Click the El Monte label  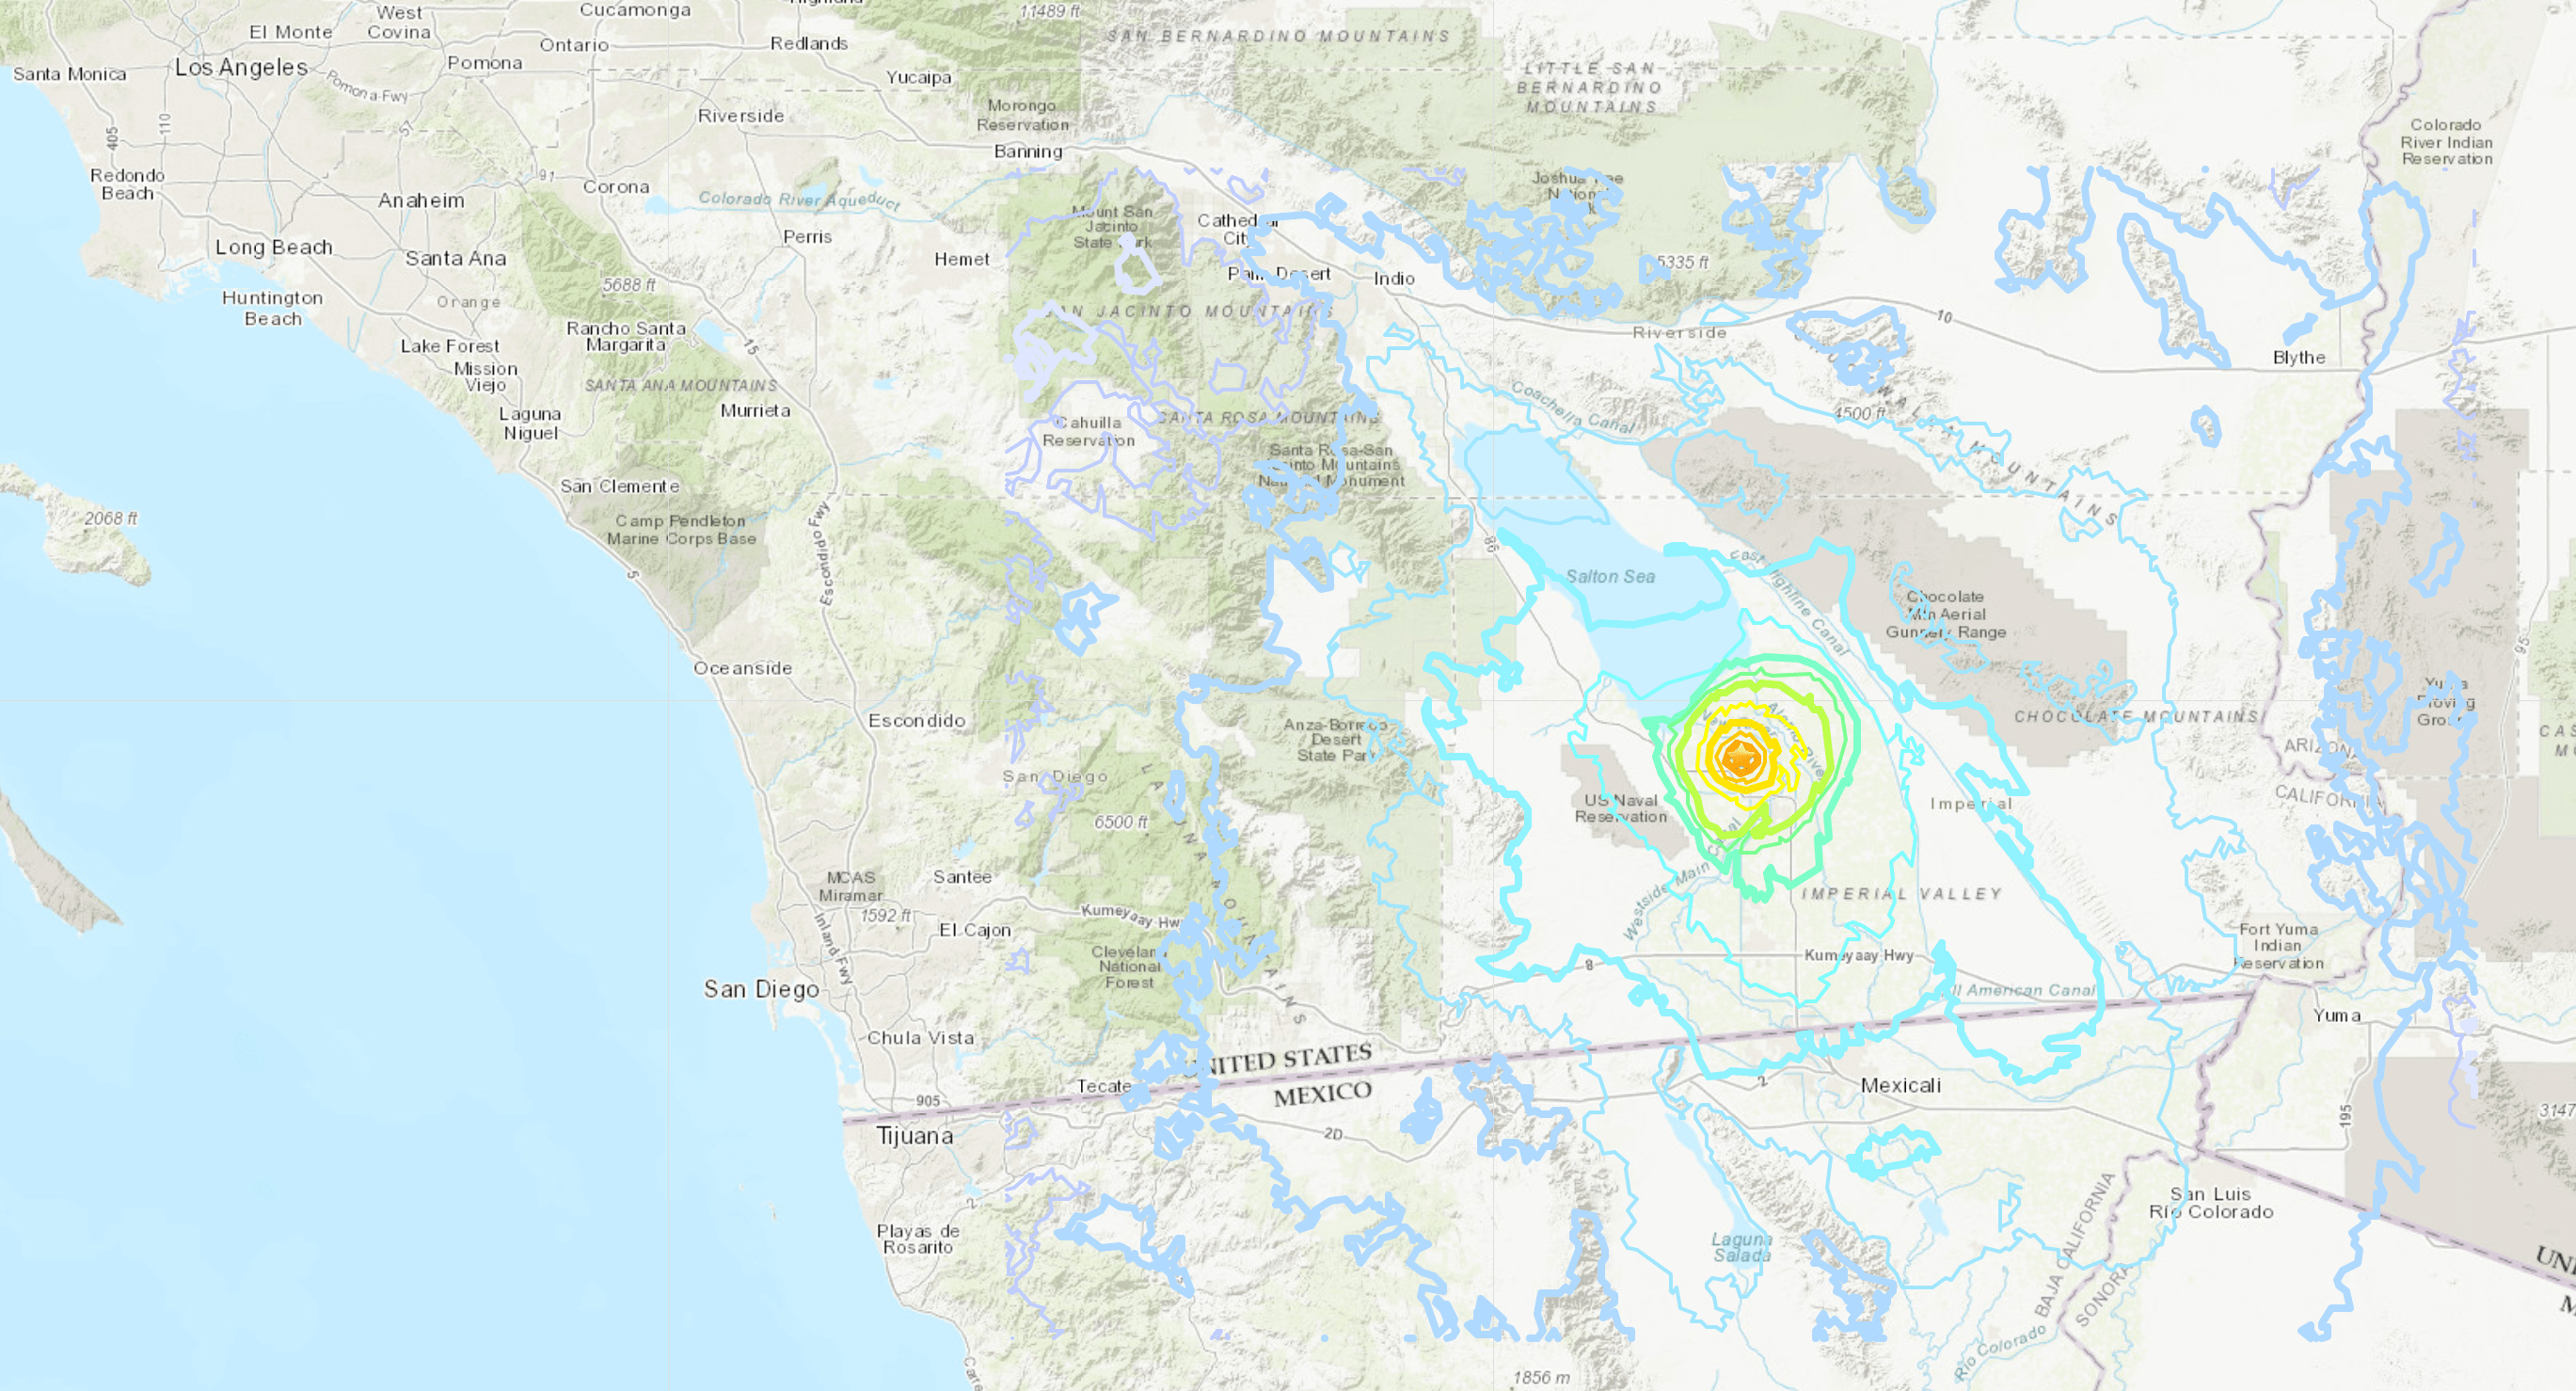click(x=291, y=32)
